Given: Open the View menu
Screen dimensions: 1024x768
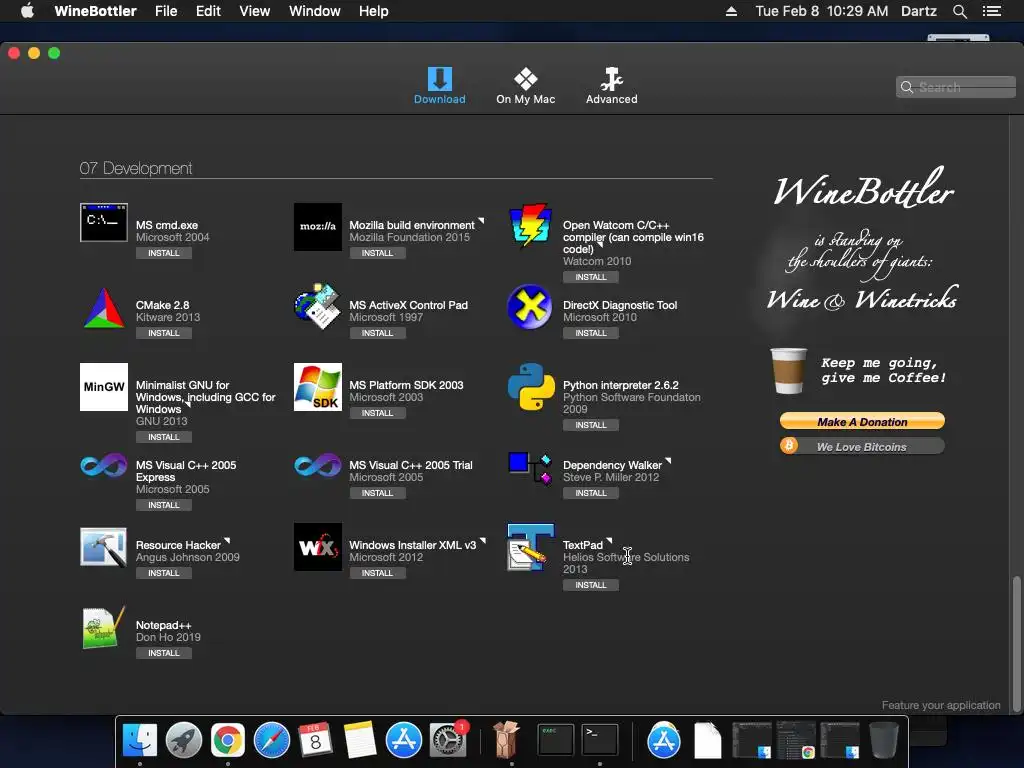Looking at the screenshot, I should 255,11.
